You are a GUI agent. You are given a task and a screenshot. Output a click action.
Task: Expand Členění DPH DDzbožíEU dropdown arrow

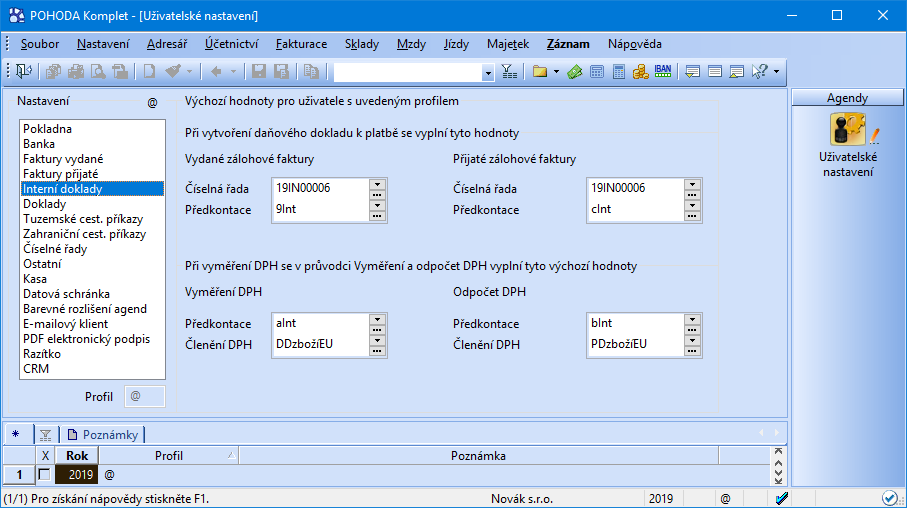coord(377,340)
